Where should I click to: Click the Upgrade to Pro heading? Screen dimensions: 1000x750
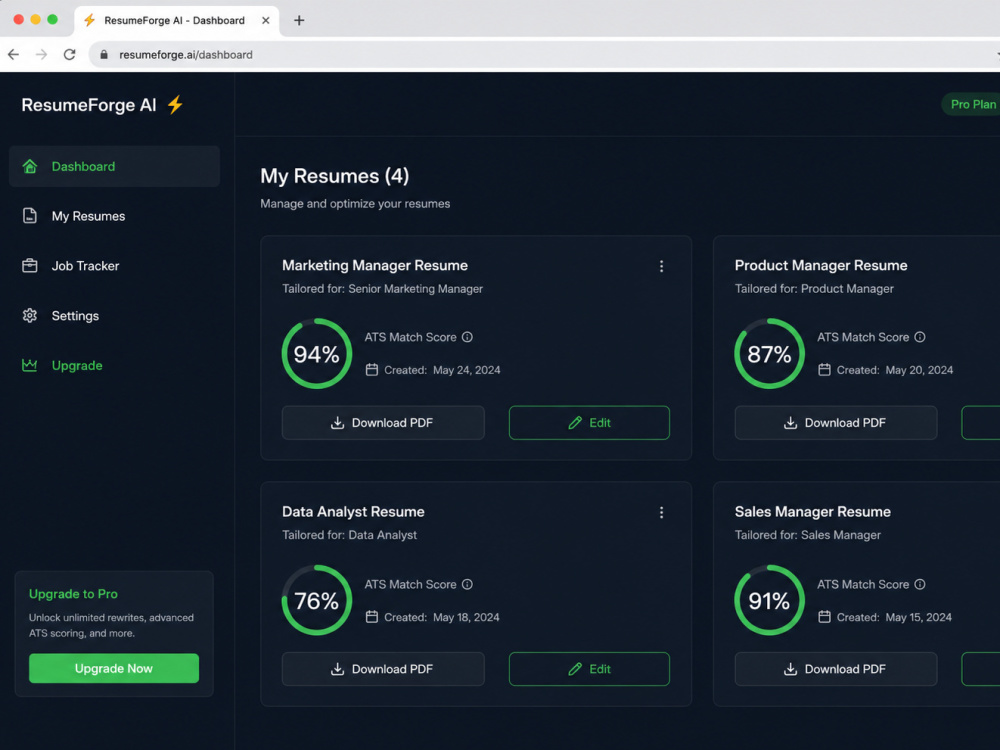coord(73,594)
